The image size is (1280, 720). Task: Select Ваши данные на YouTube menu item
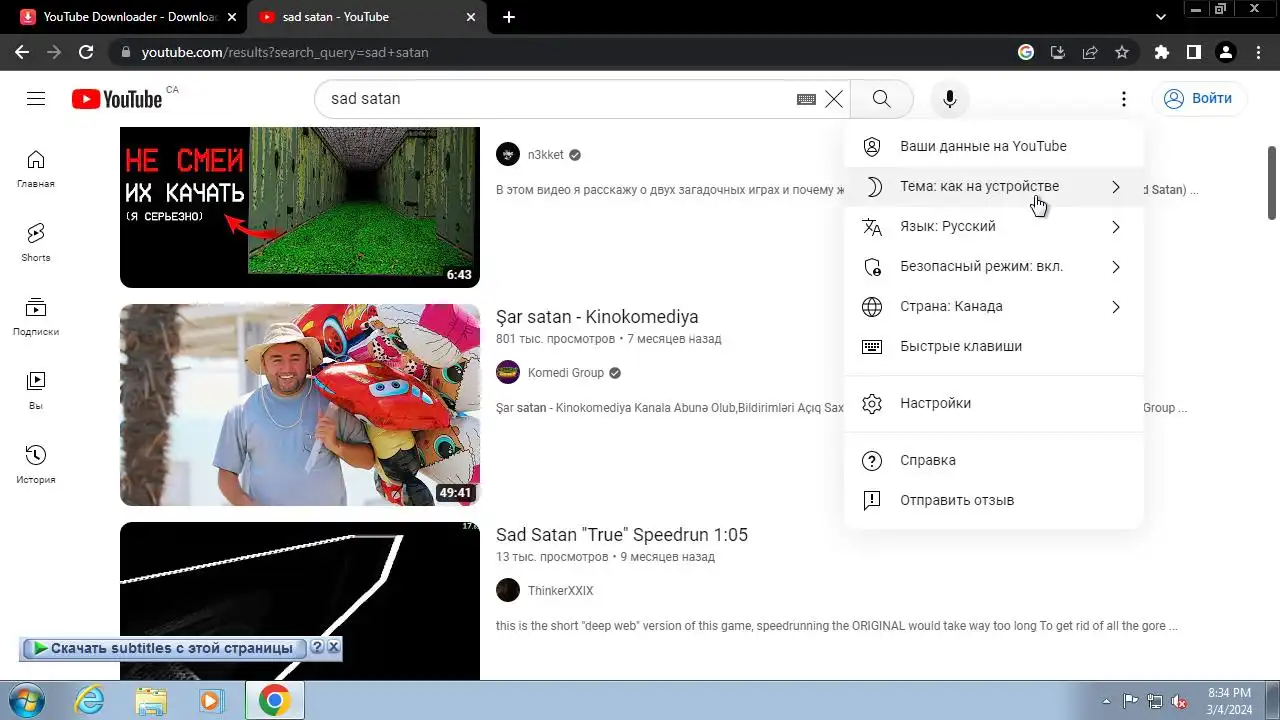coord(993,146)
